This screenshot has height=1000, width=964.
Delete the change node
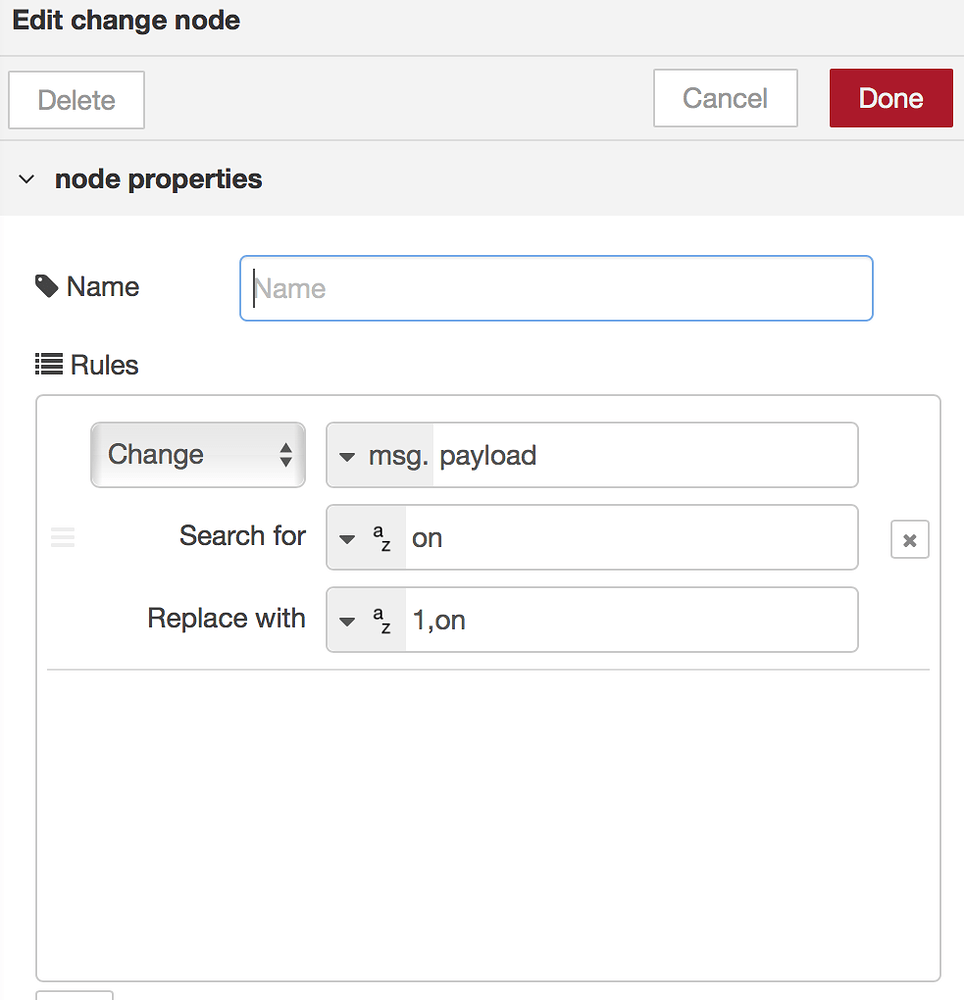(x=76, y=100)
